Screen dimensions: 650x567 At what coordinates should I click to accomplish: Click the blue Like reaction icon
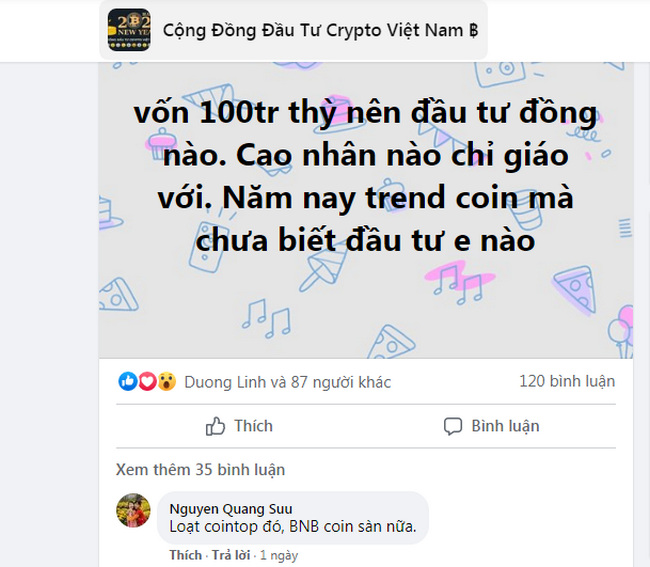pos(128,381)
